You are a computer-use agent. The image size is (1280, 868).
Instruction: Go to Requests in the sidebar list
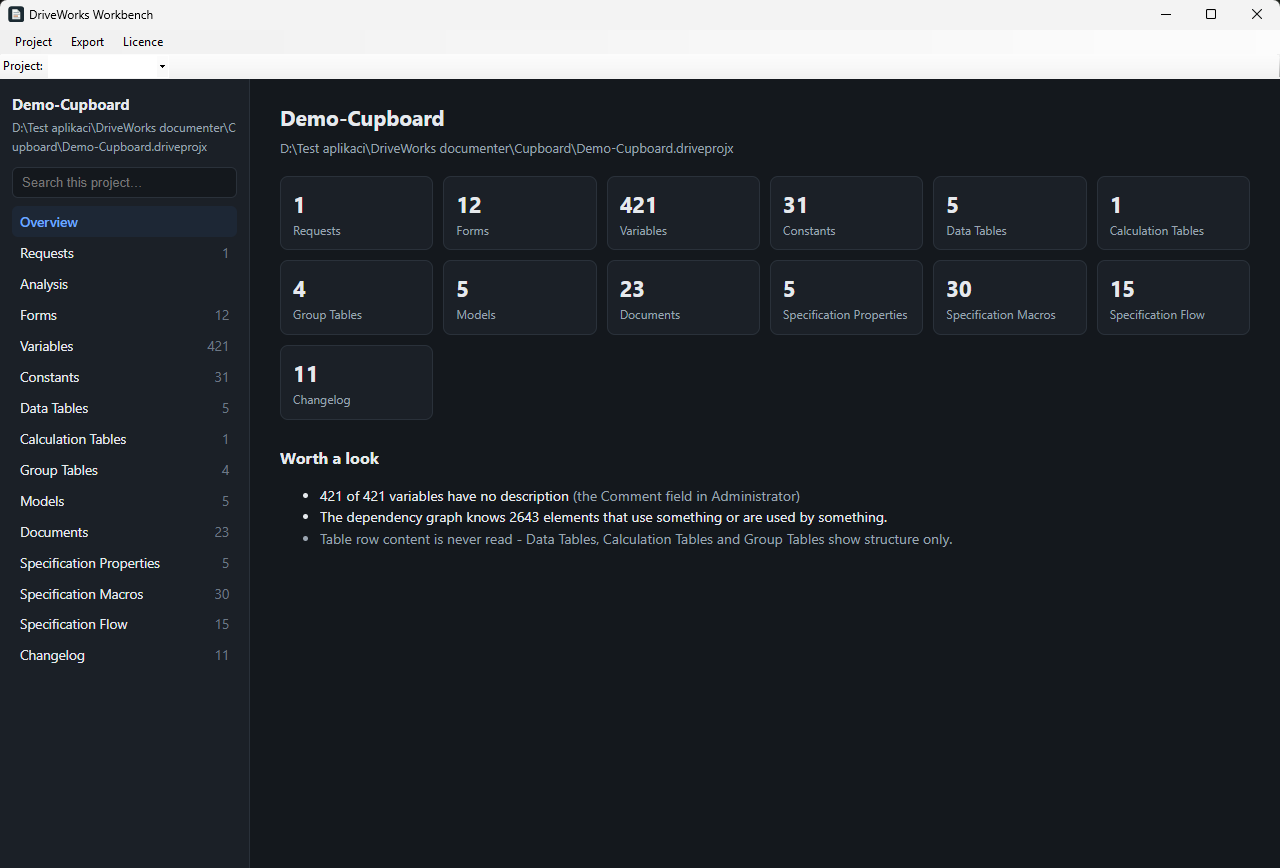pyautogui.click(x=124, y=253)
